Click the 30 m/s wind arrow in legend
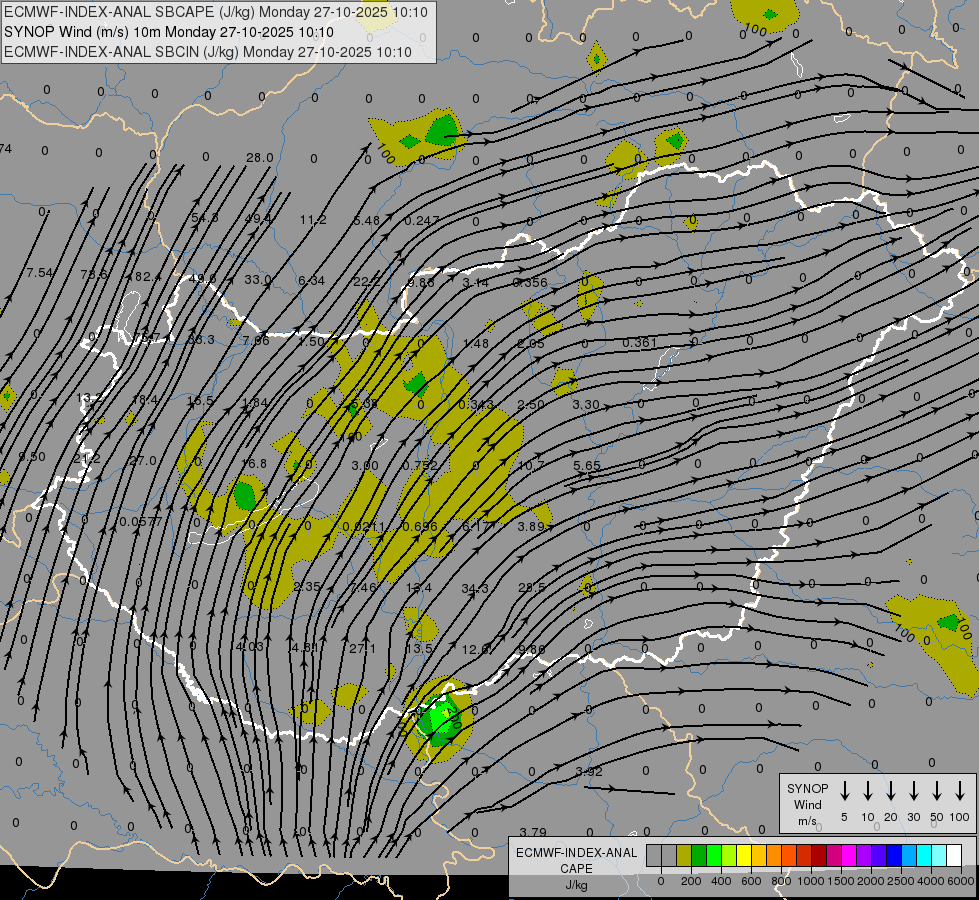 point(913,790)
